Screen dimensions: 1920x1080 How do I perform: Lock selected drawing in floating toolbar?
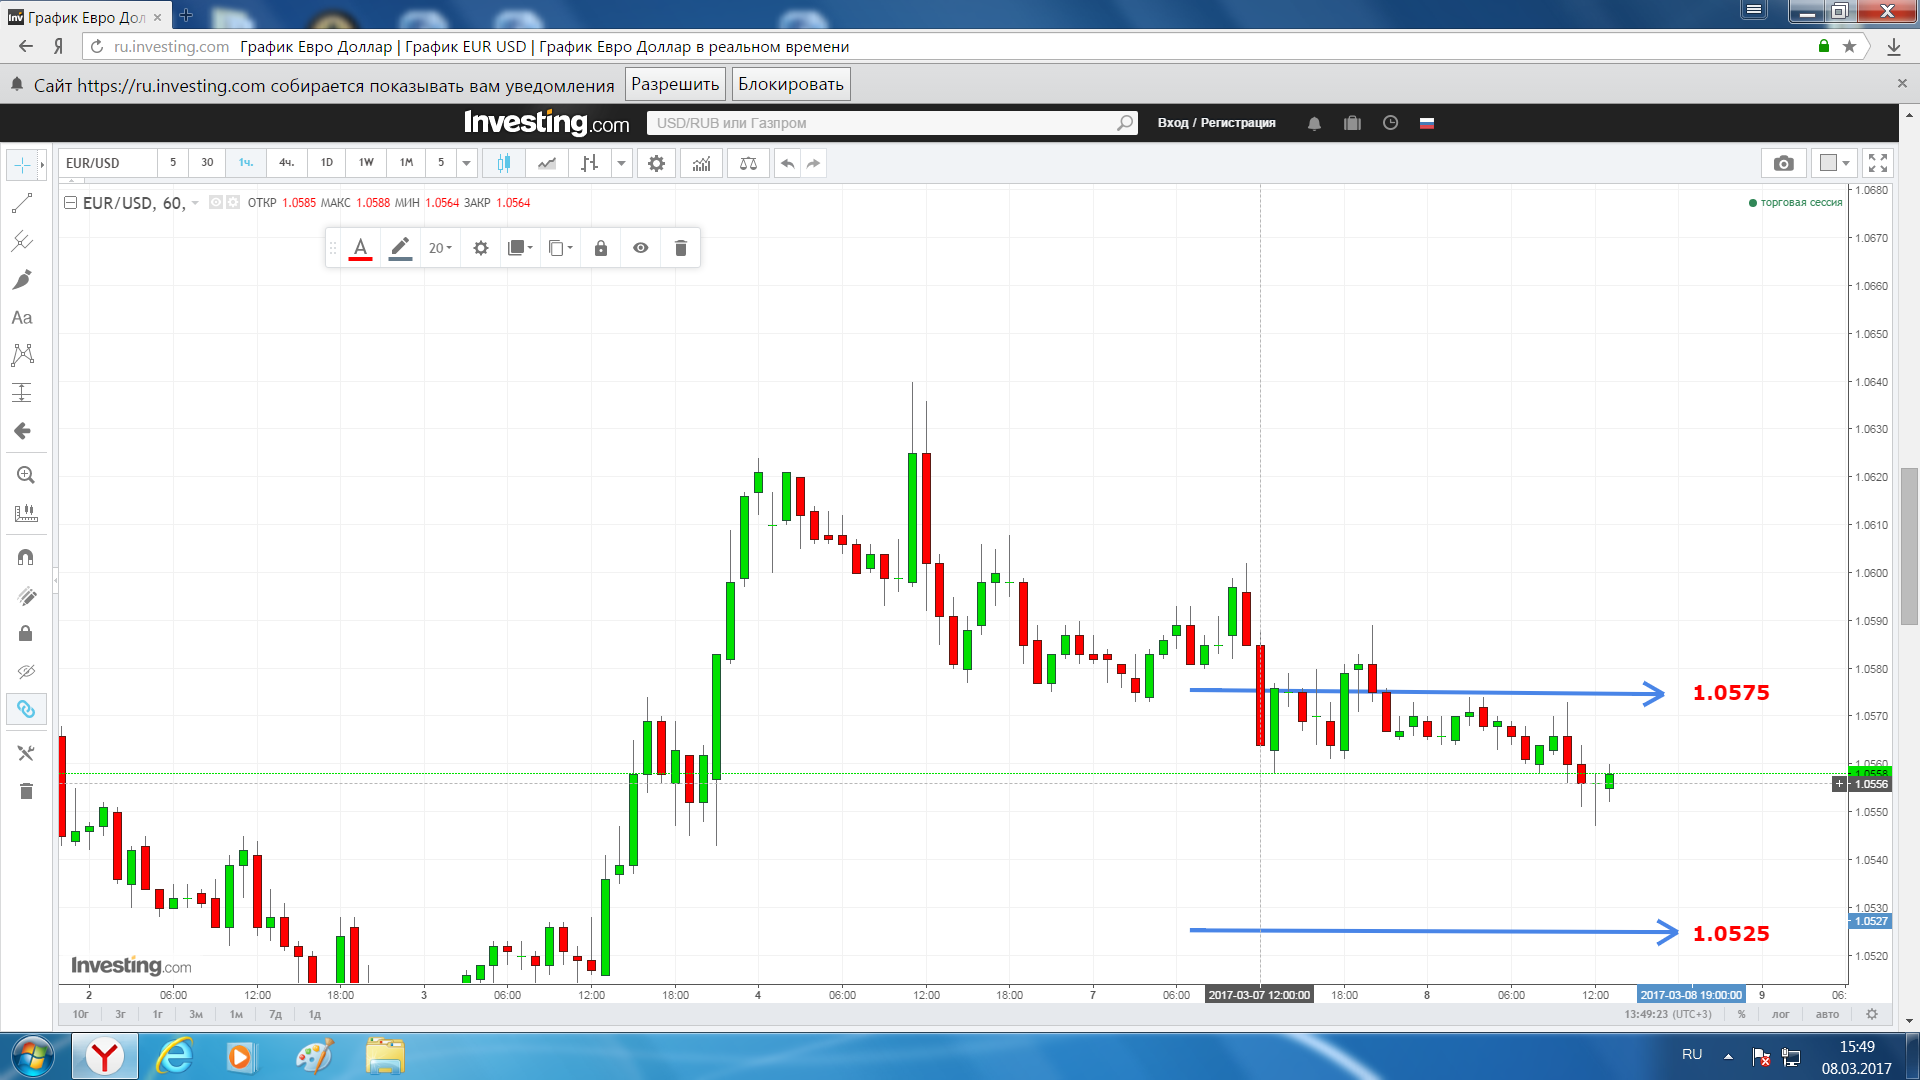601,248
